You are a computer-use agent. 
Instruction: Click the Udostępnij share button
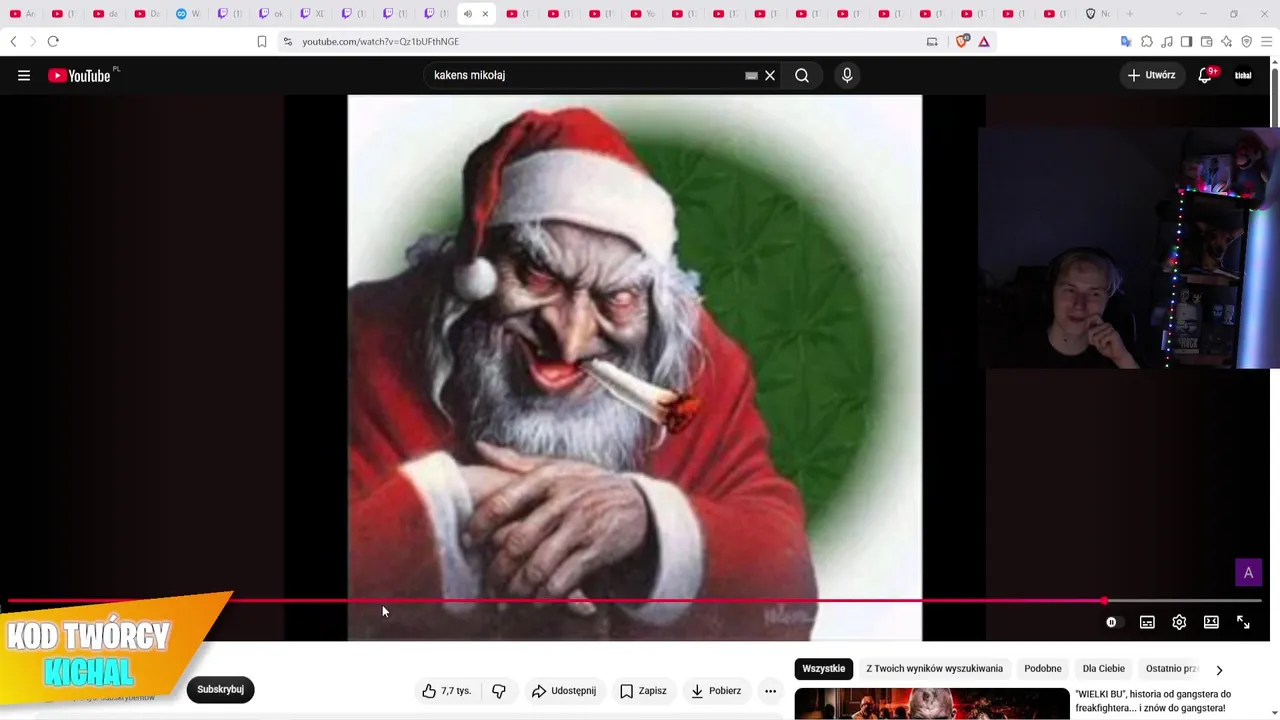[x=564, y=691]
